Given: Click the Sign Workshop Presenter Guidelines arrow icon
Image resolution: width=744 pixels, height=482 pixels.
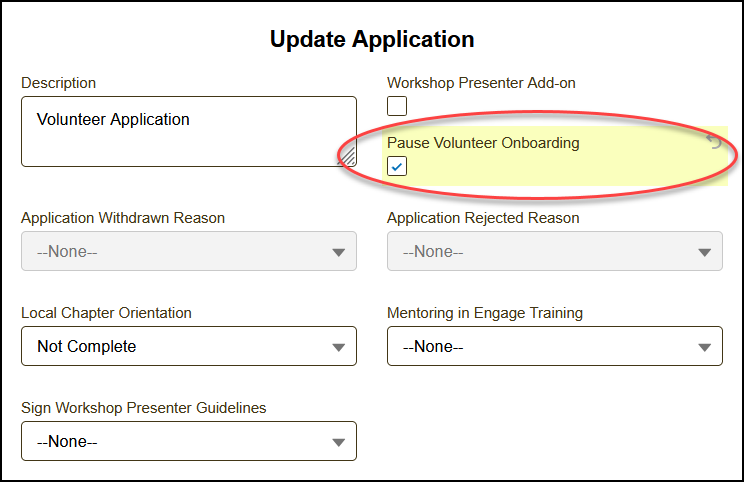Looking at the screenshot, I should tap(340, 442).
